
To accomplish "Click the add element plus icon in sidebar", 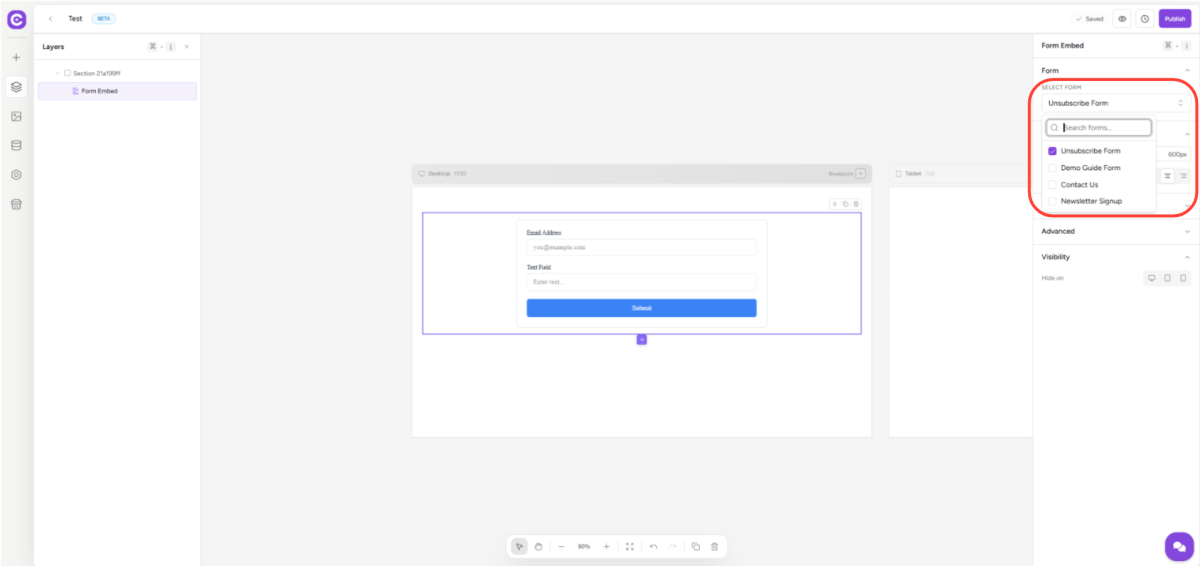I will (16, 58).
